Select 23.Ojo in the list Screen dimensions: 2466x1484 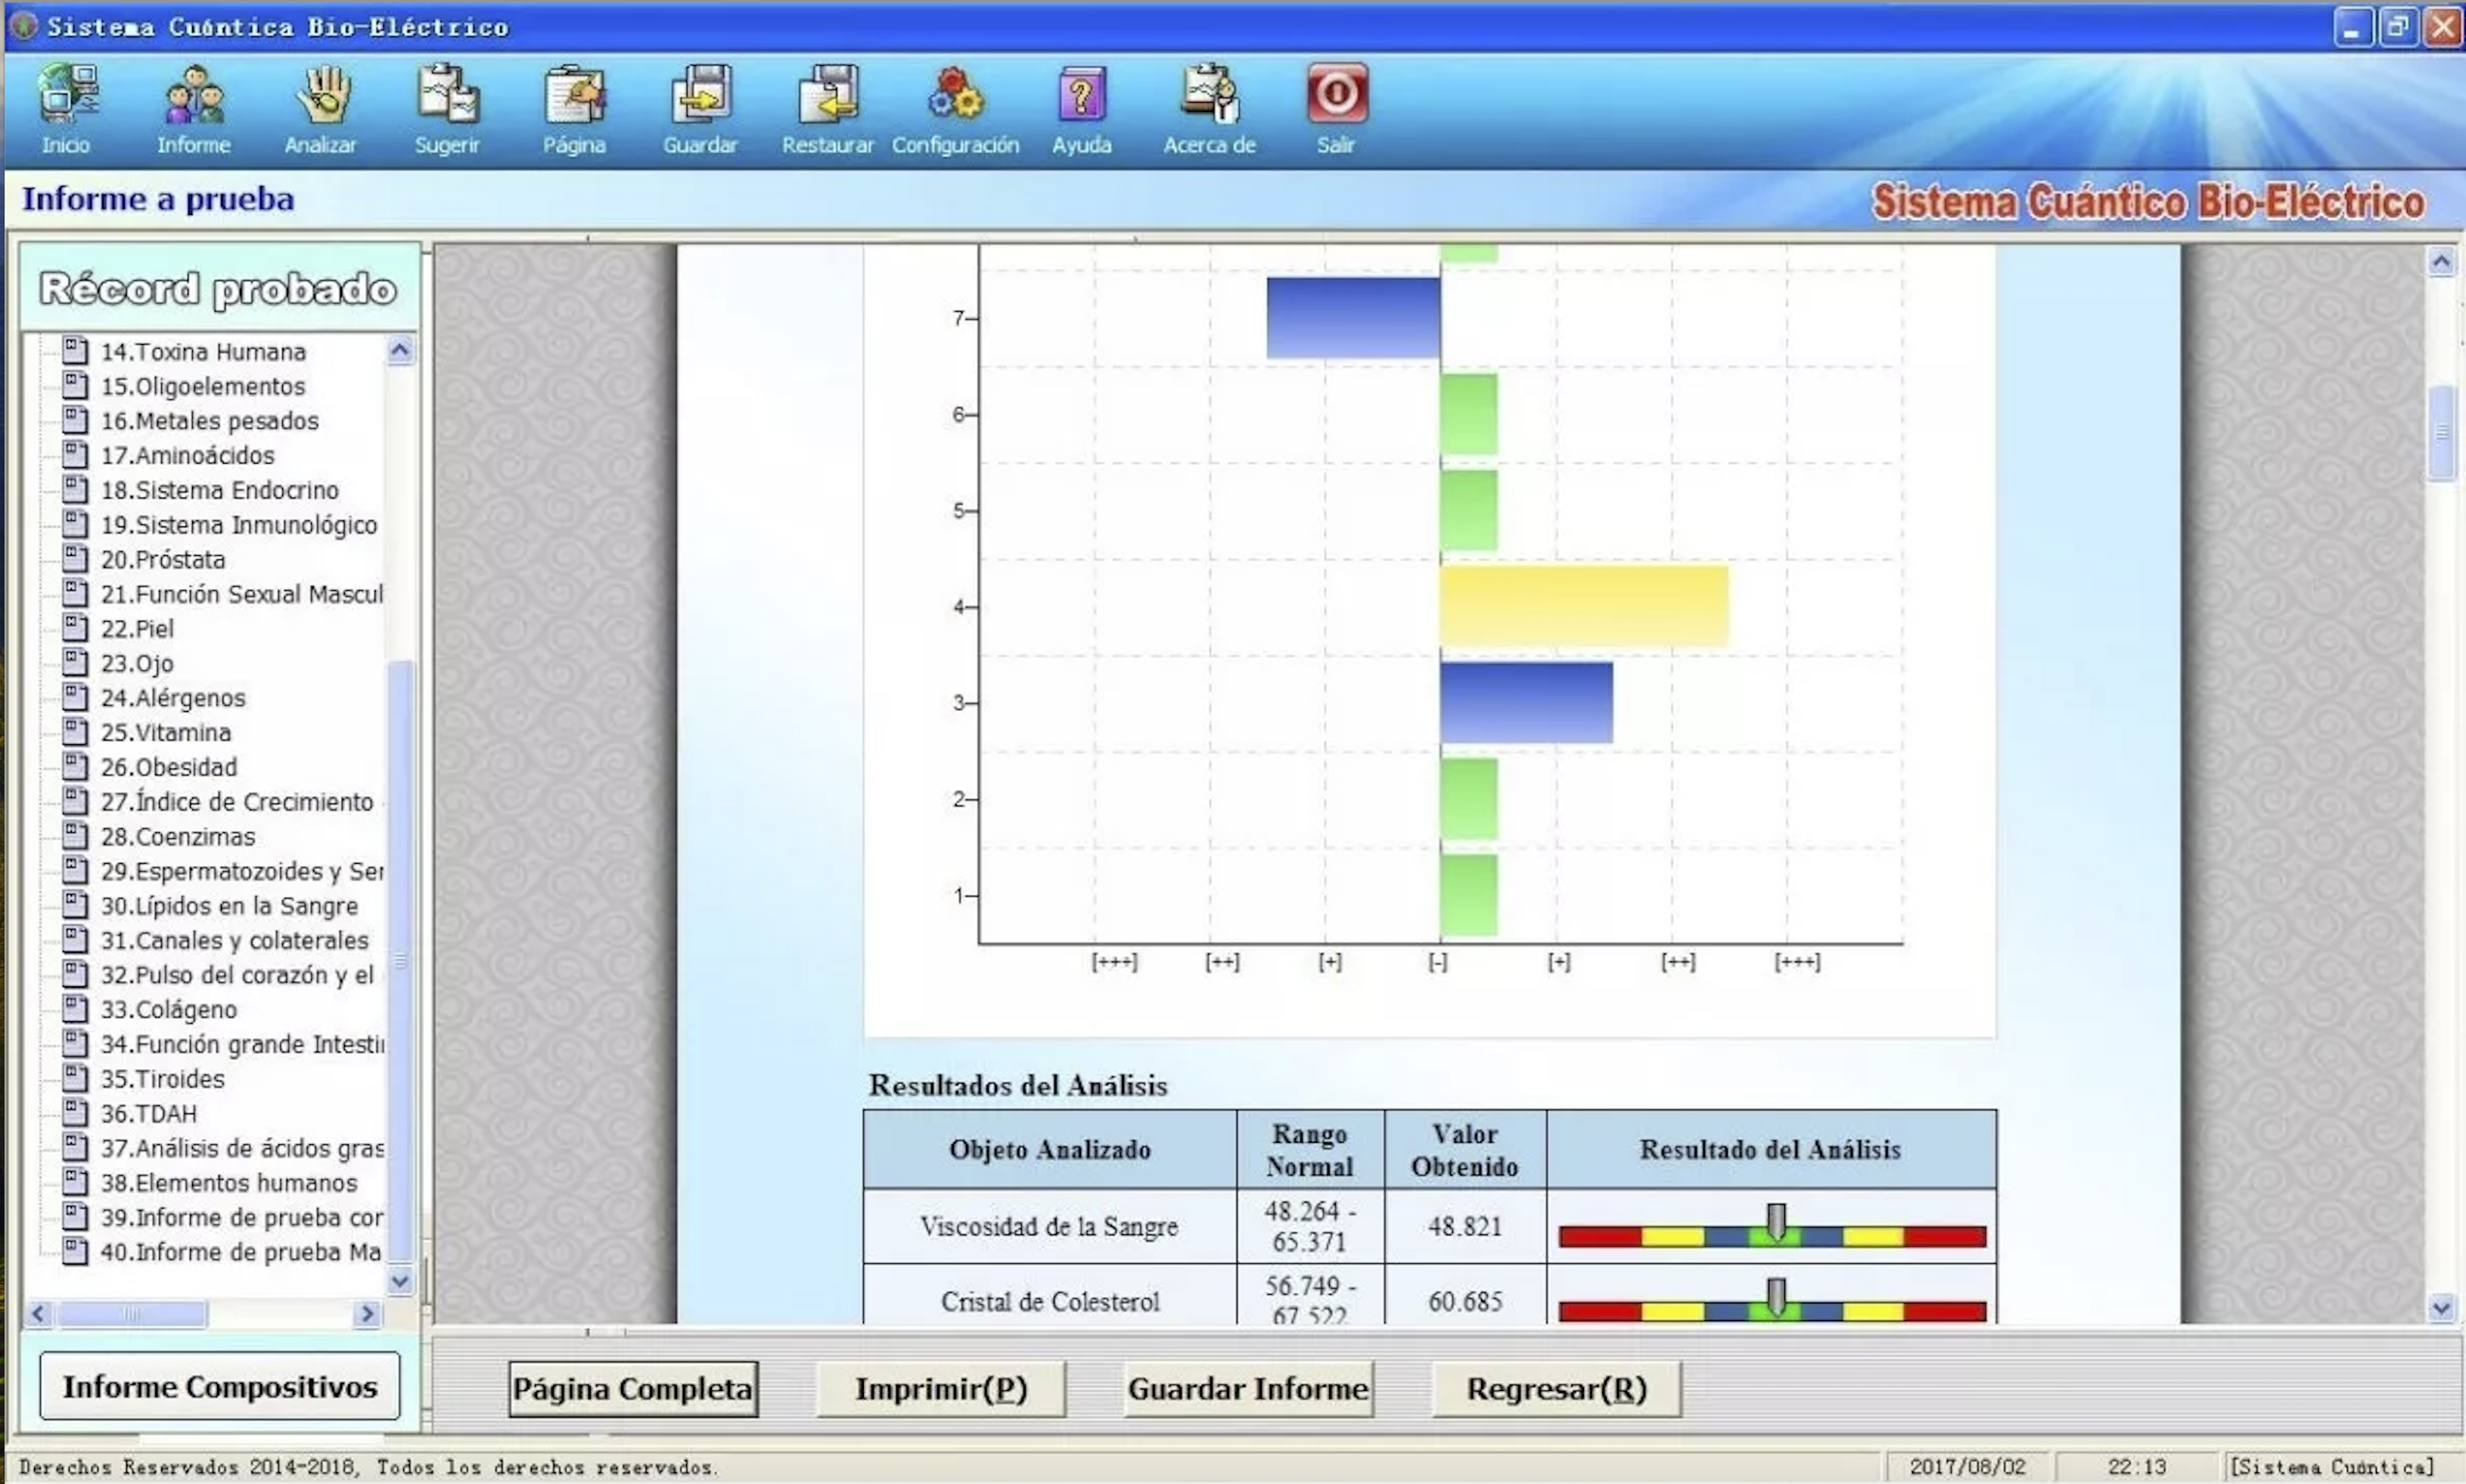tap(137, 663)
